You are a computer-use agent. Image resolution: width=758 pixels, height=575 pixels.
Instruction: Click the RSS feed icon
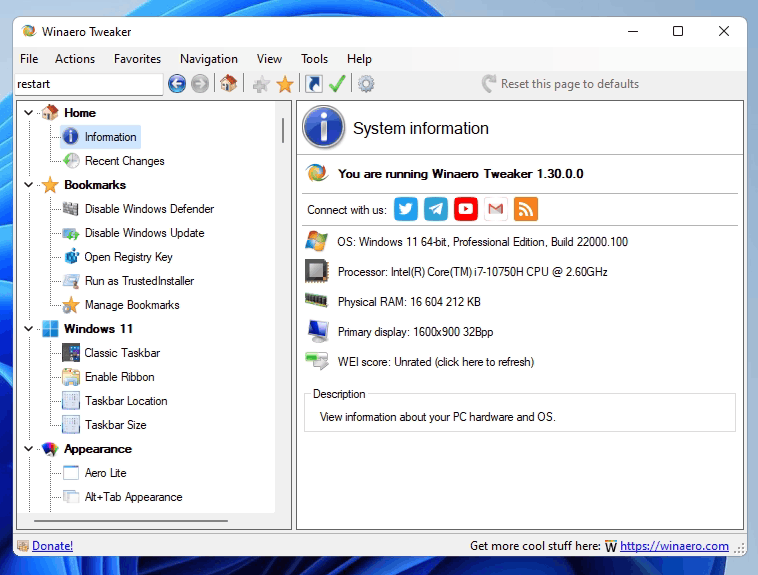(526, 209)
